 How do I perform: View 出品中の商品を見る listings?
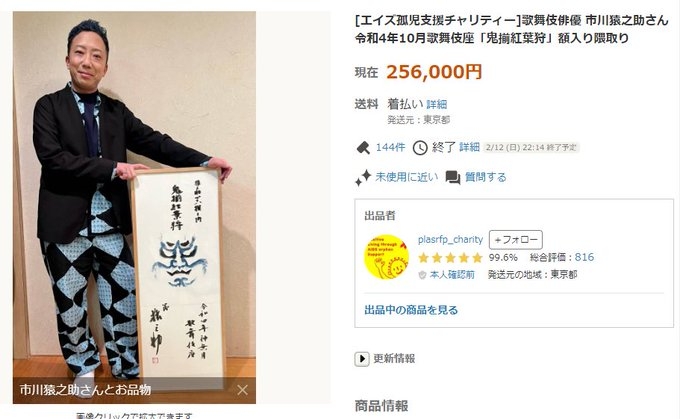(411, 310)
